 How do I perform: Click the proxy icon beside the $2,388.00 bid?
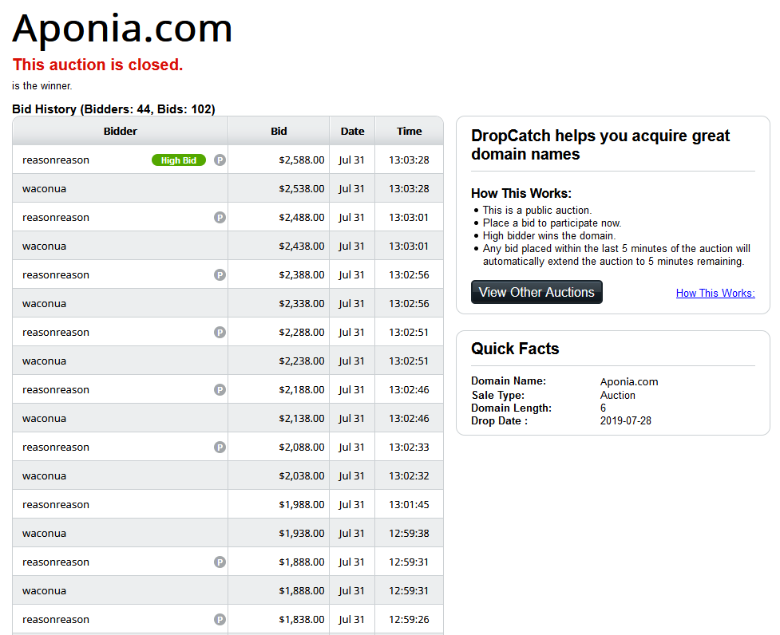(x=220, y=275)
